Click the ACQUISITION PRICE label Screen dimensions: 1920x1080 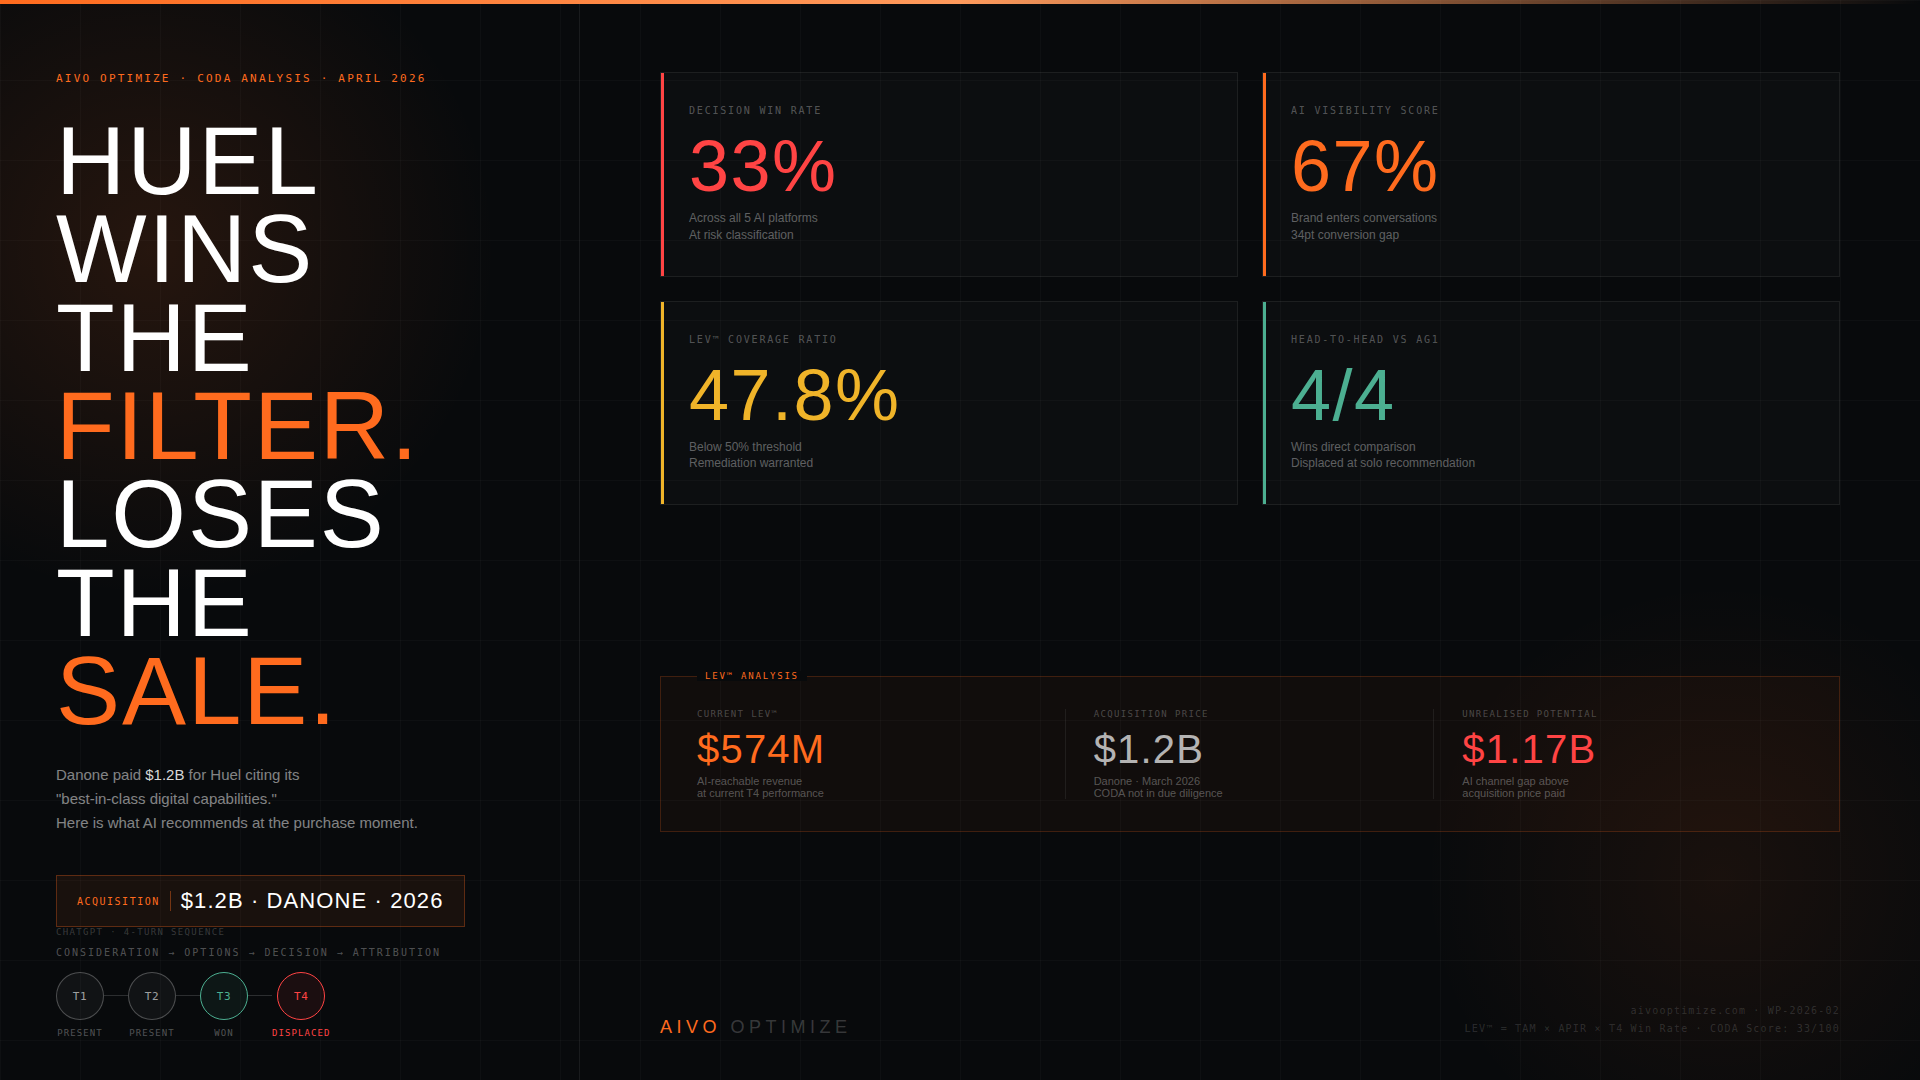tap(1151, 714)
